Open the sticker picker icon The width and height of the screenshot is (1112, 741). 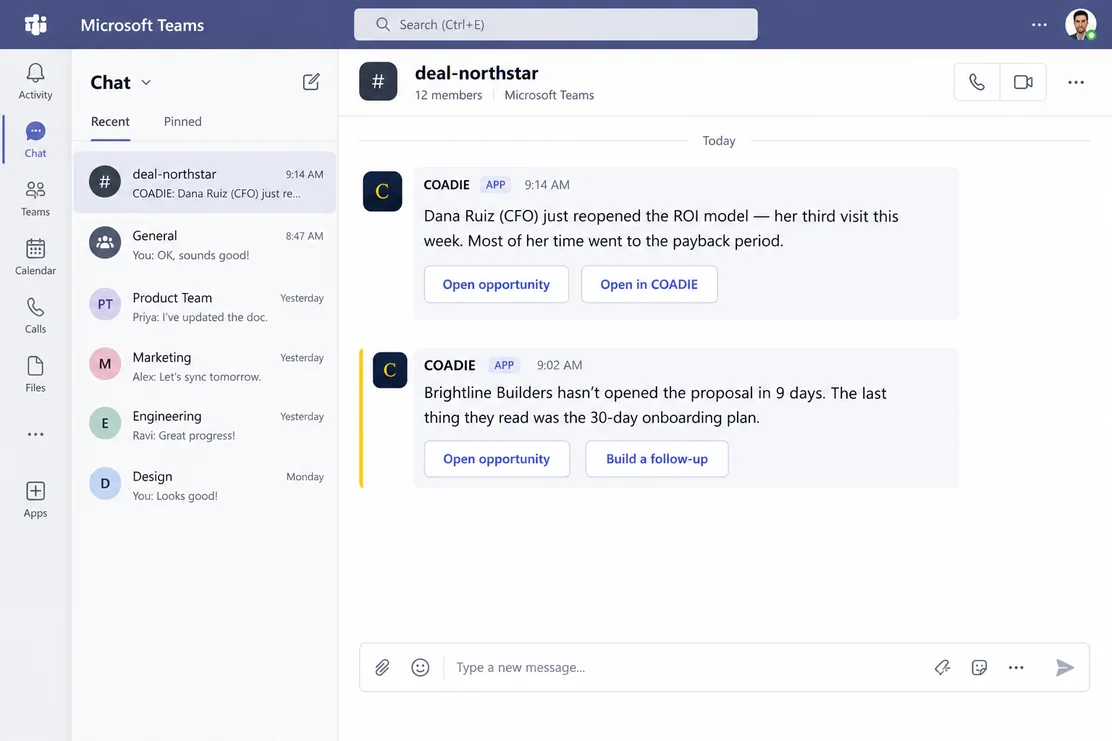[979, 667]
